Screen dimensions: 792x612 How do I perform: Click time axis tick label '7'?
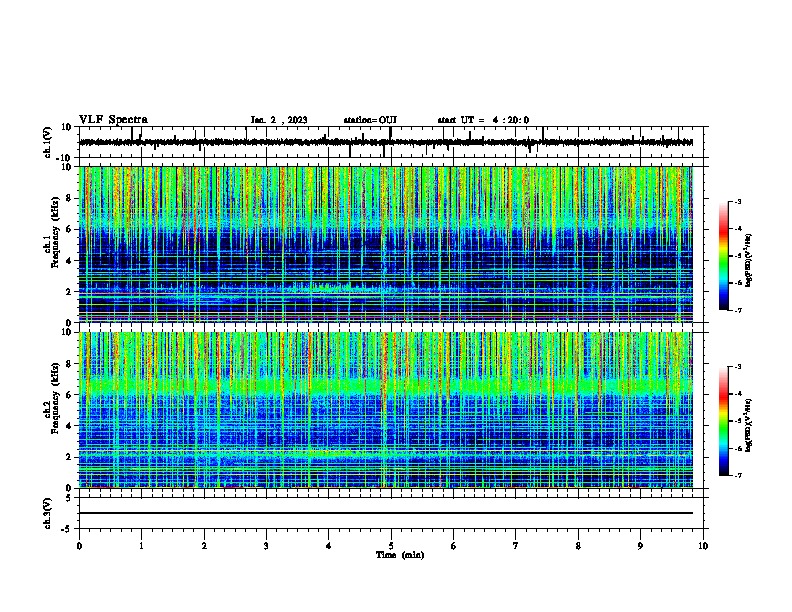pyautogui.click(x=516, y=546)
